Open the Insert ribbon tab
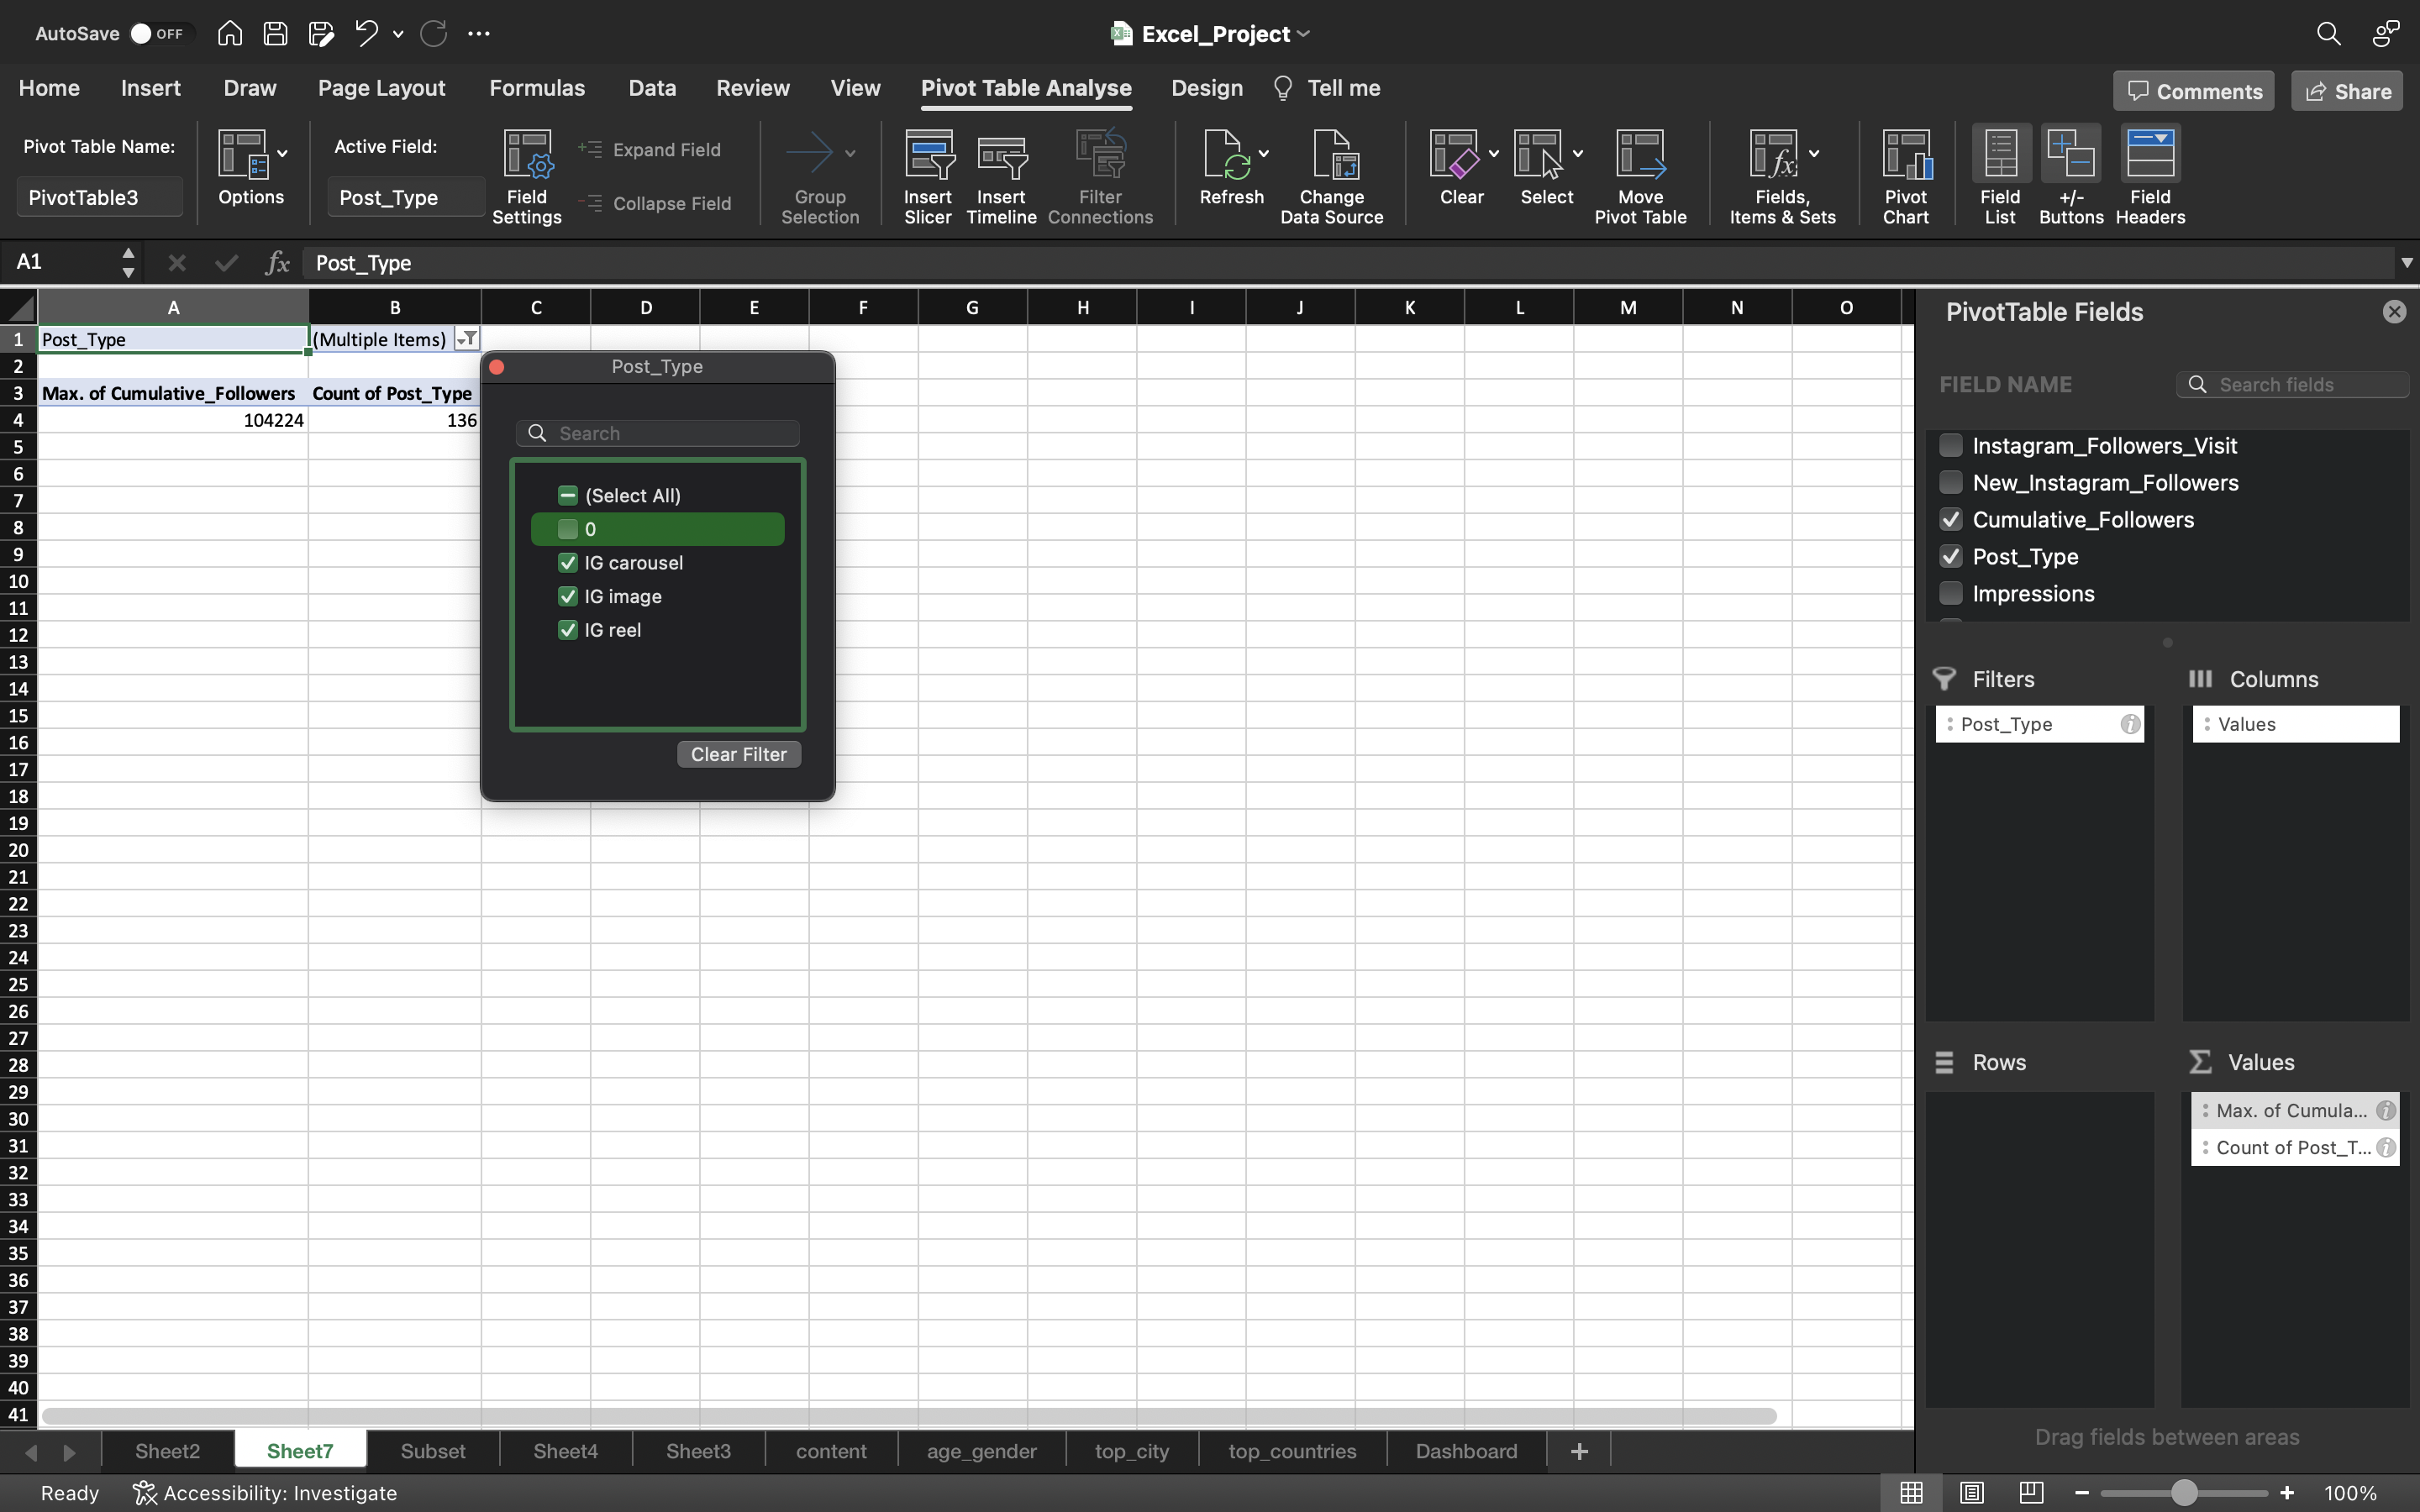 (x=151, y=88)
